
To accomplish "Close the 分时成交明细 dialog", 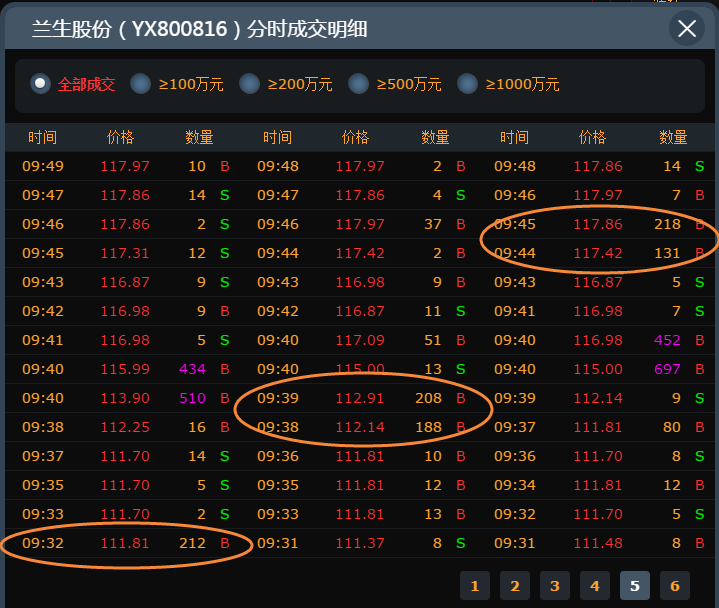I will [686, 29].
